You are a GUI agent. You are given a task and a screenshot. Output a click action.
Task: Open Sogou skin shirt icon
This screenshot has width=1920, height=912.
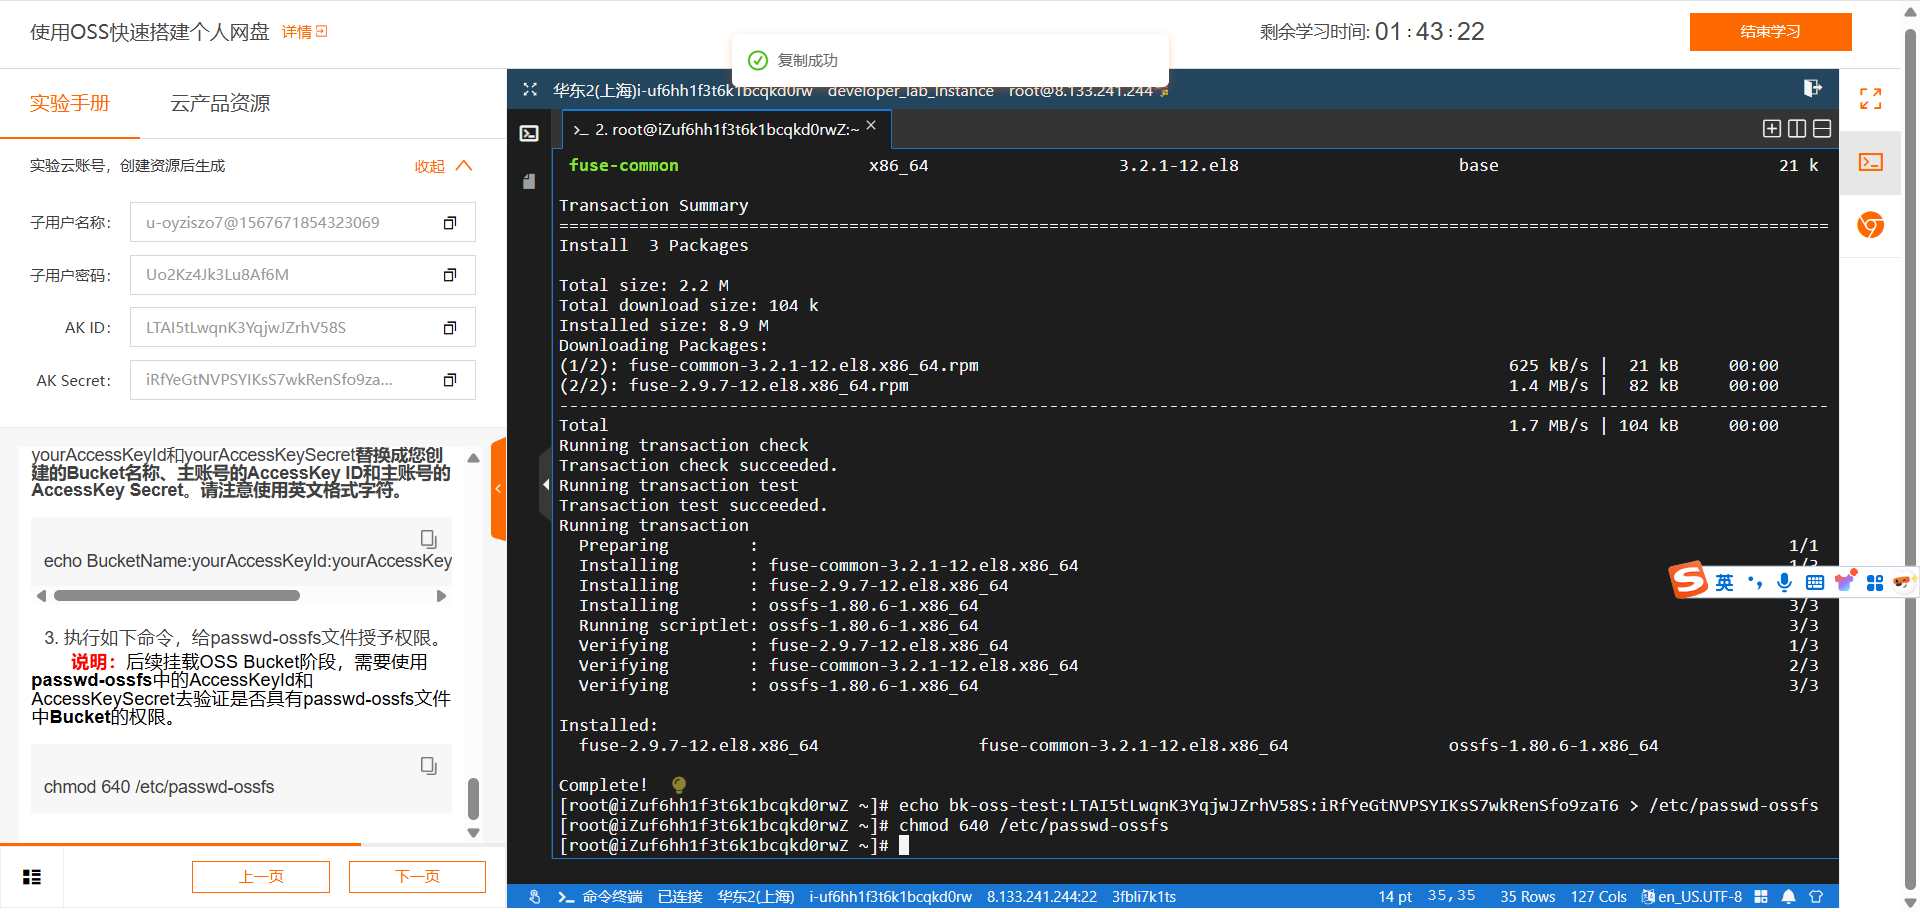[x=1845, y=582]
